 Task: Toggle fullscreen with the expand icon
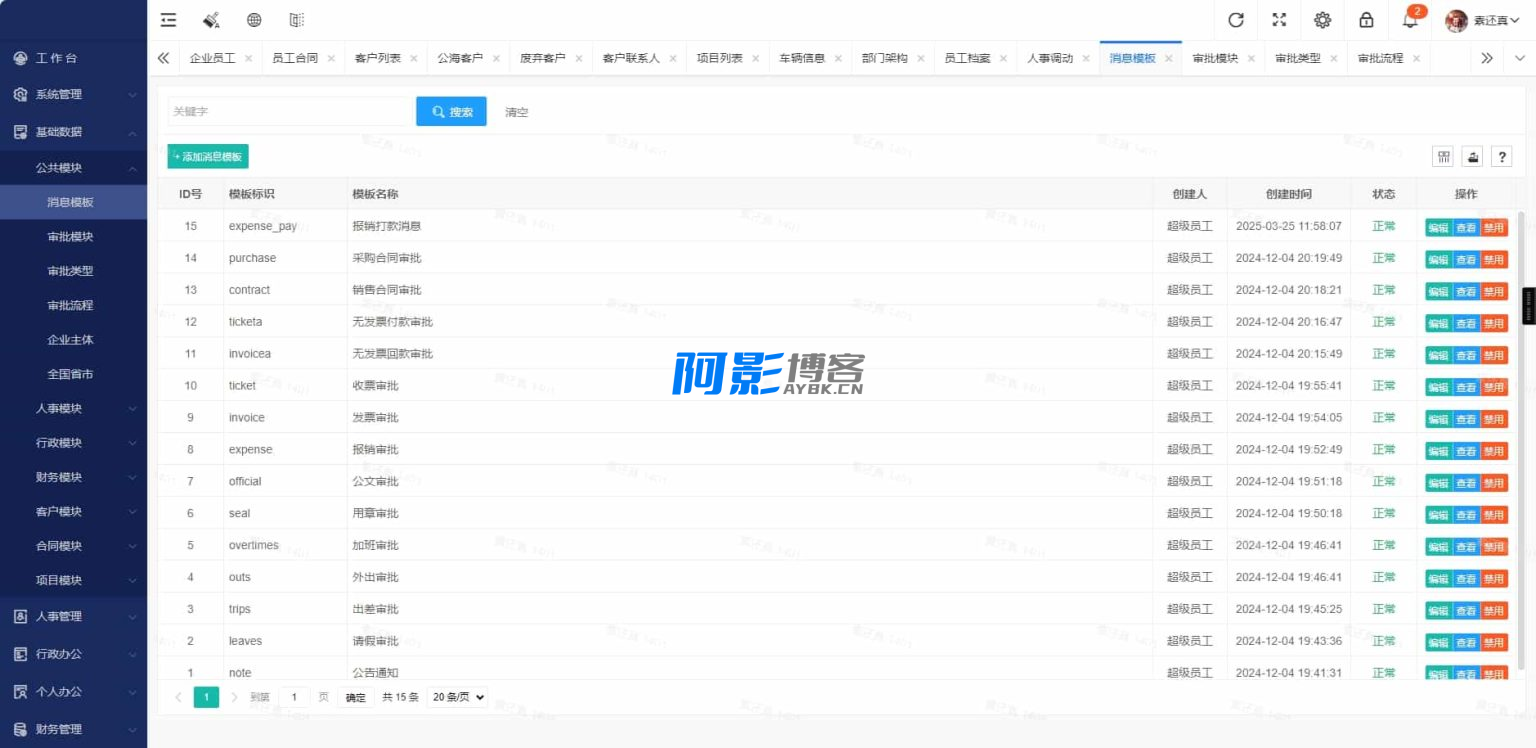(x=1279, y=20)
